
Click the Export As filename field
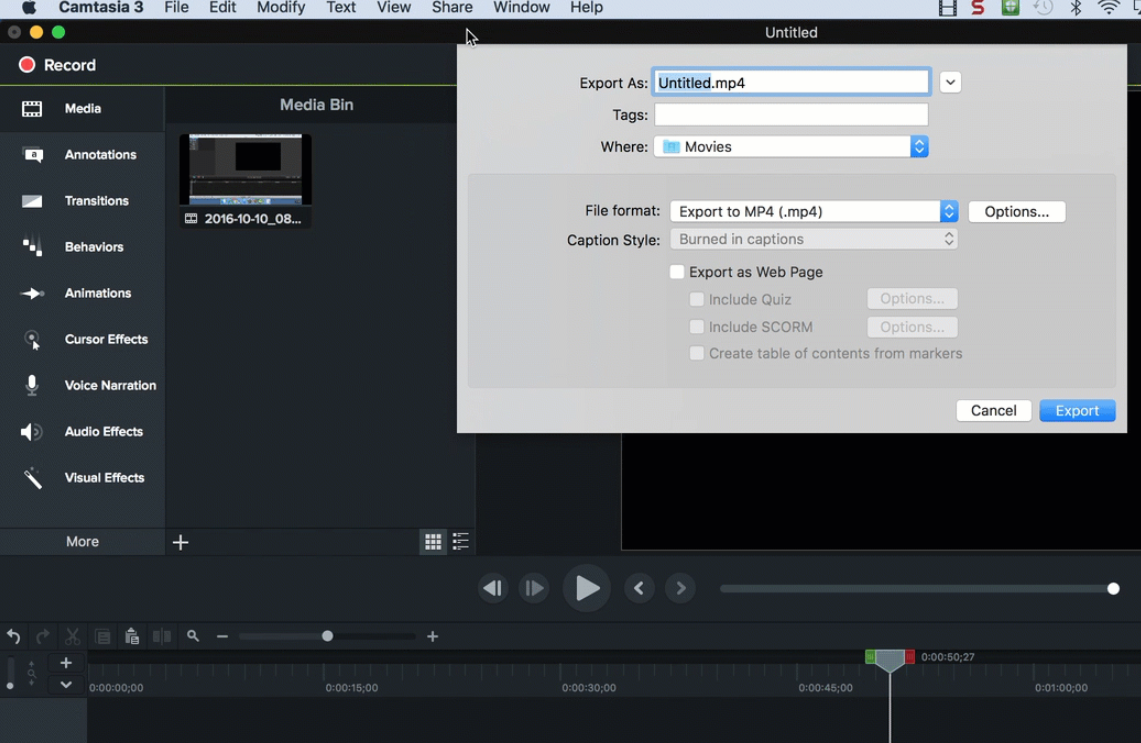click(791, 82)
